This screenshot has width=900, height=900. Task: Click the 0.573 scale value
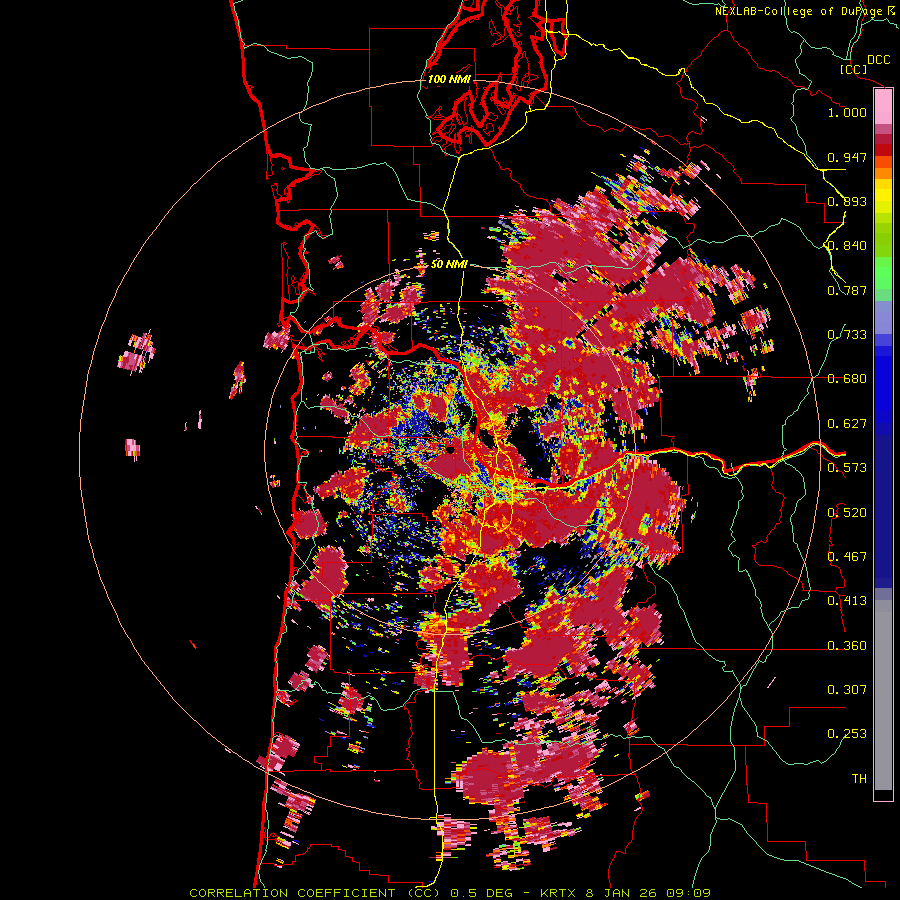point(847,467)
